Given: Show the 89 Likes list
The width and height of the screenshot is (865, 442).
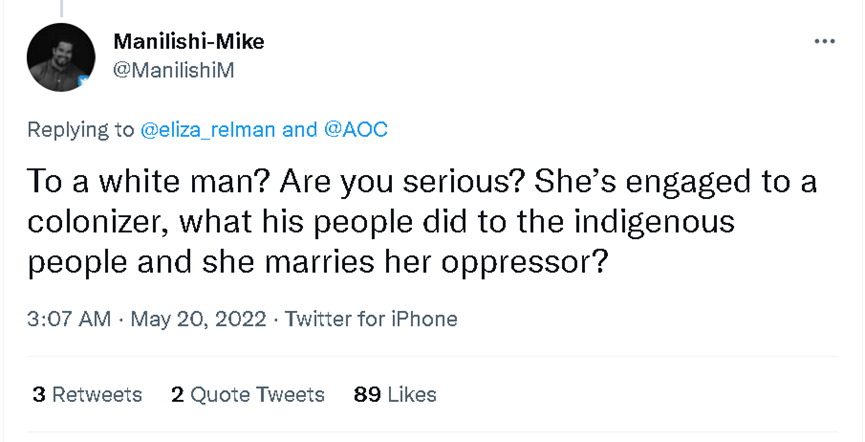Looking at the screenshot, I should tap(395, 394).
